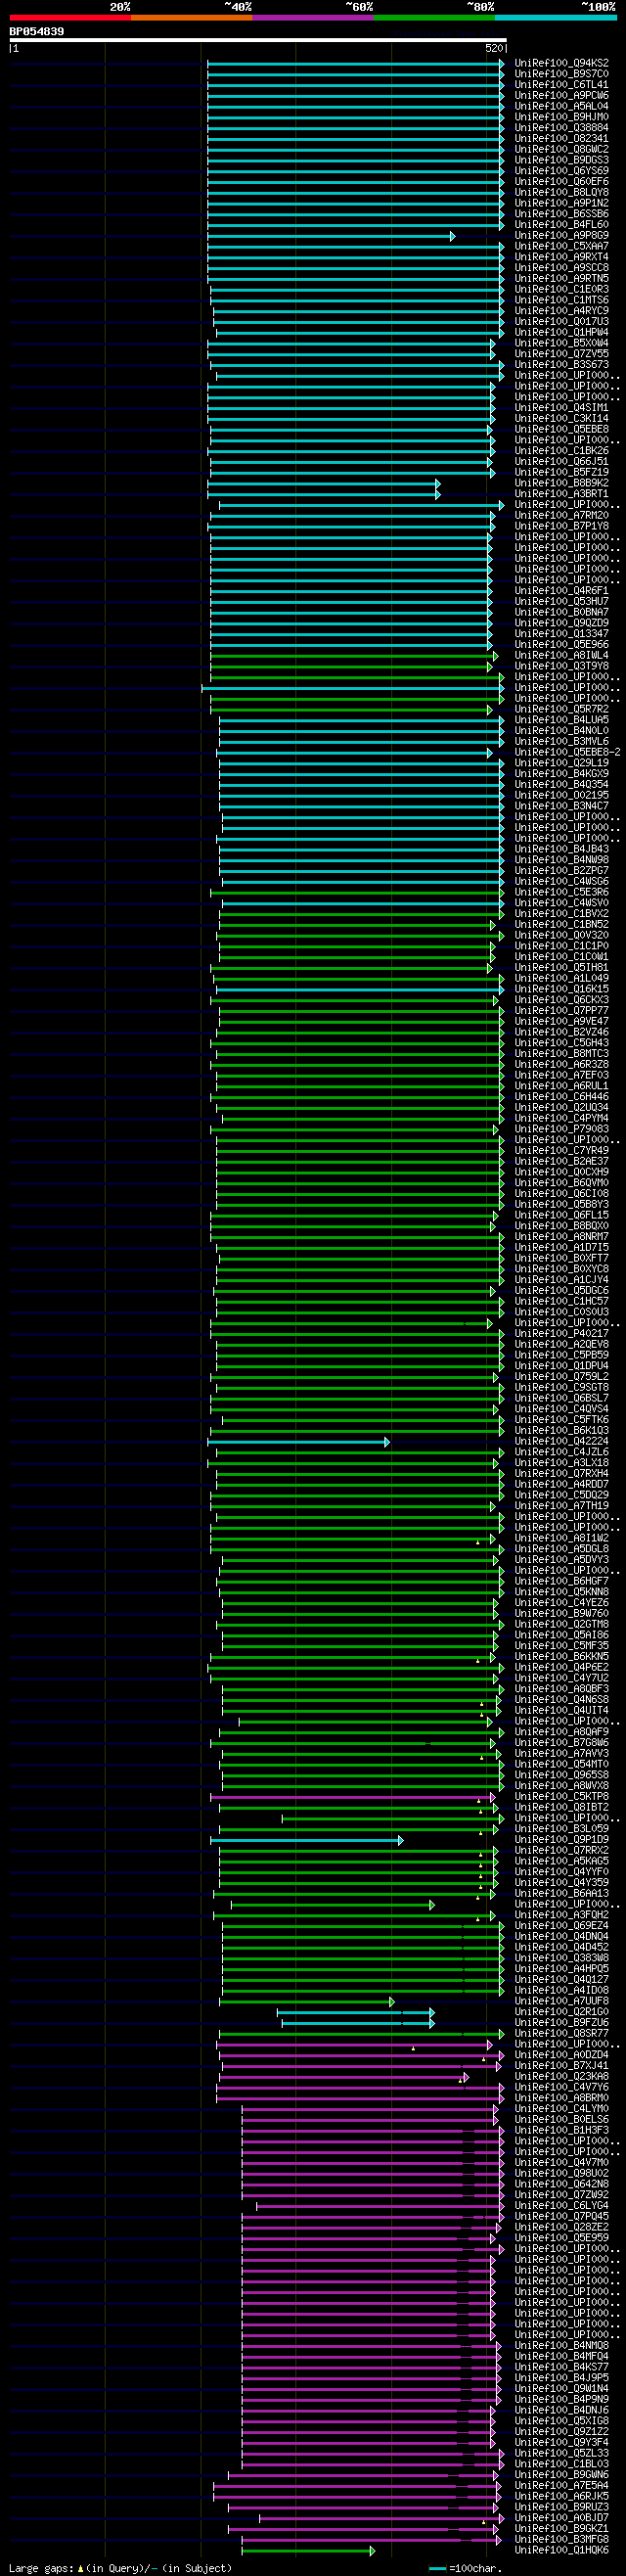Click hit label UniRef100_B6HGF7
The width and height of the screenshot is (626, 2576).
[562, 1581]
